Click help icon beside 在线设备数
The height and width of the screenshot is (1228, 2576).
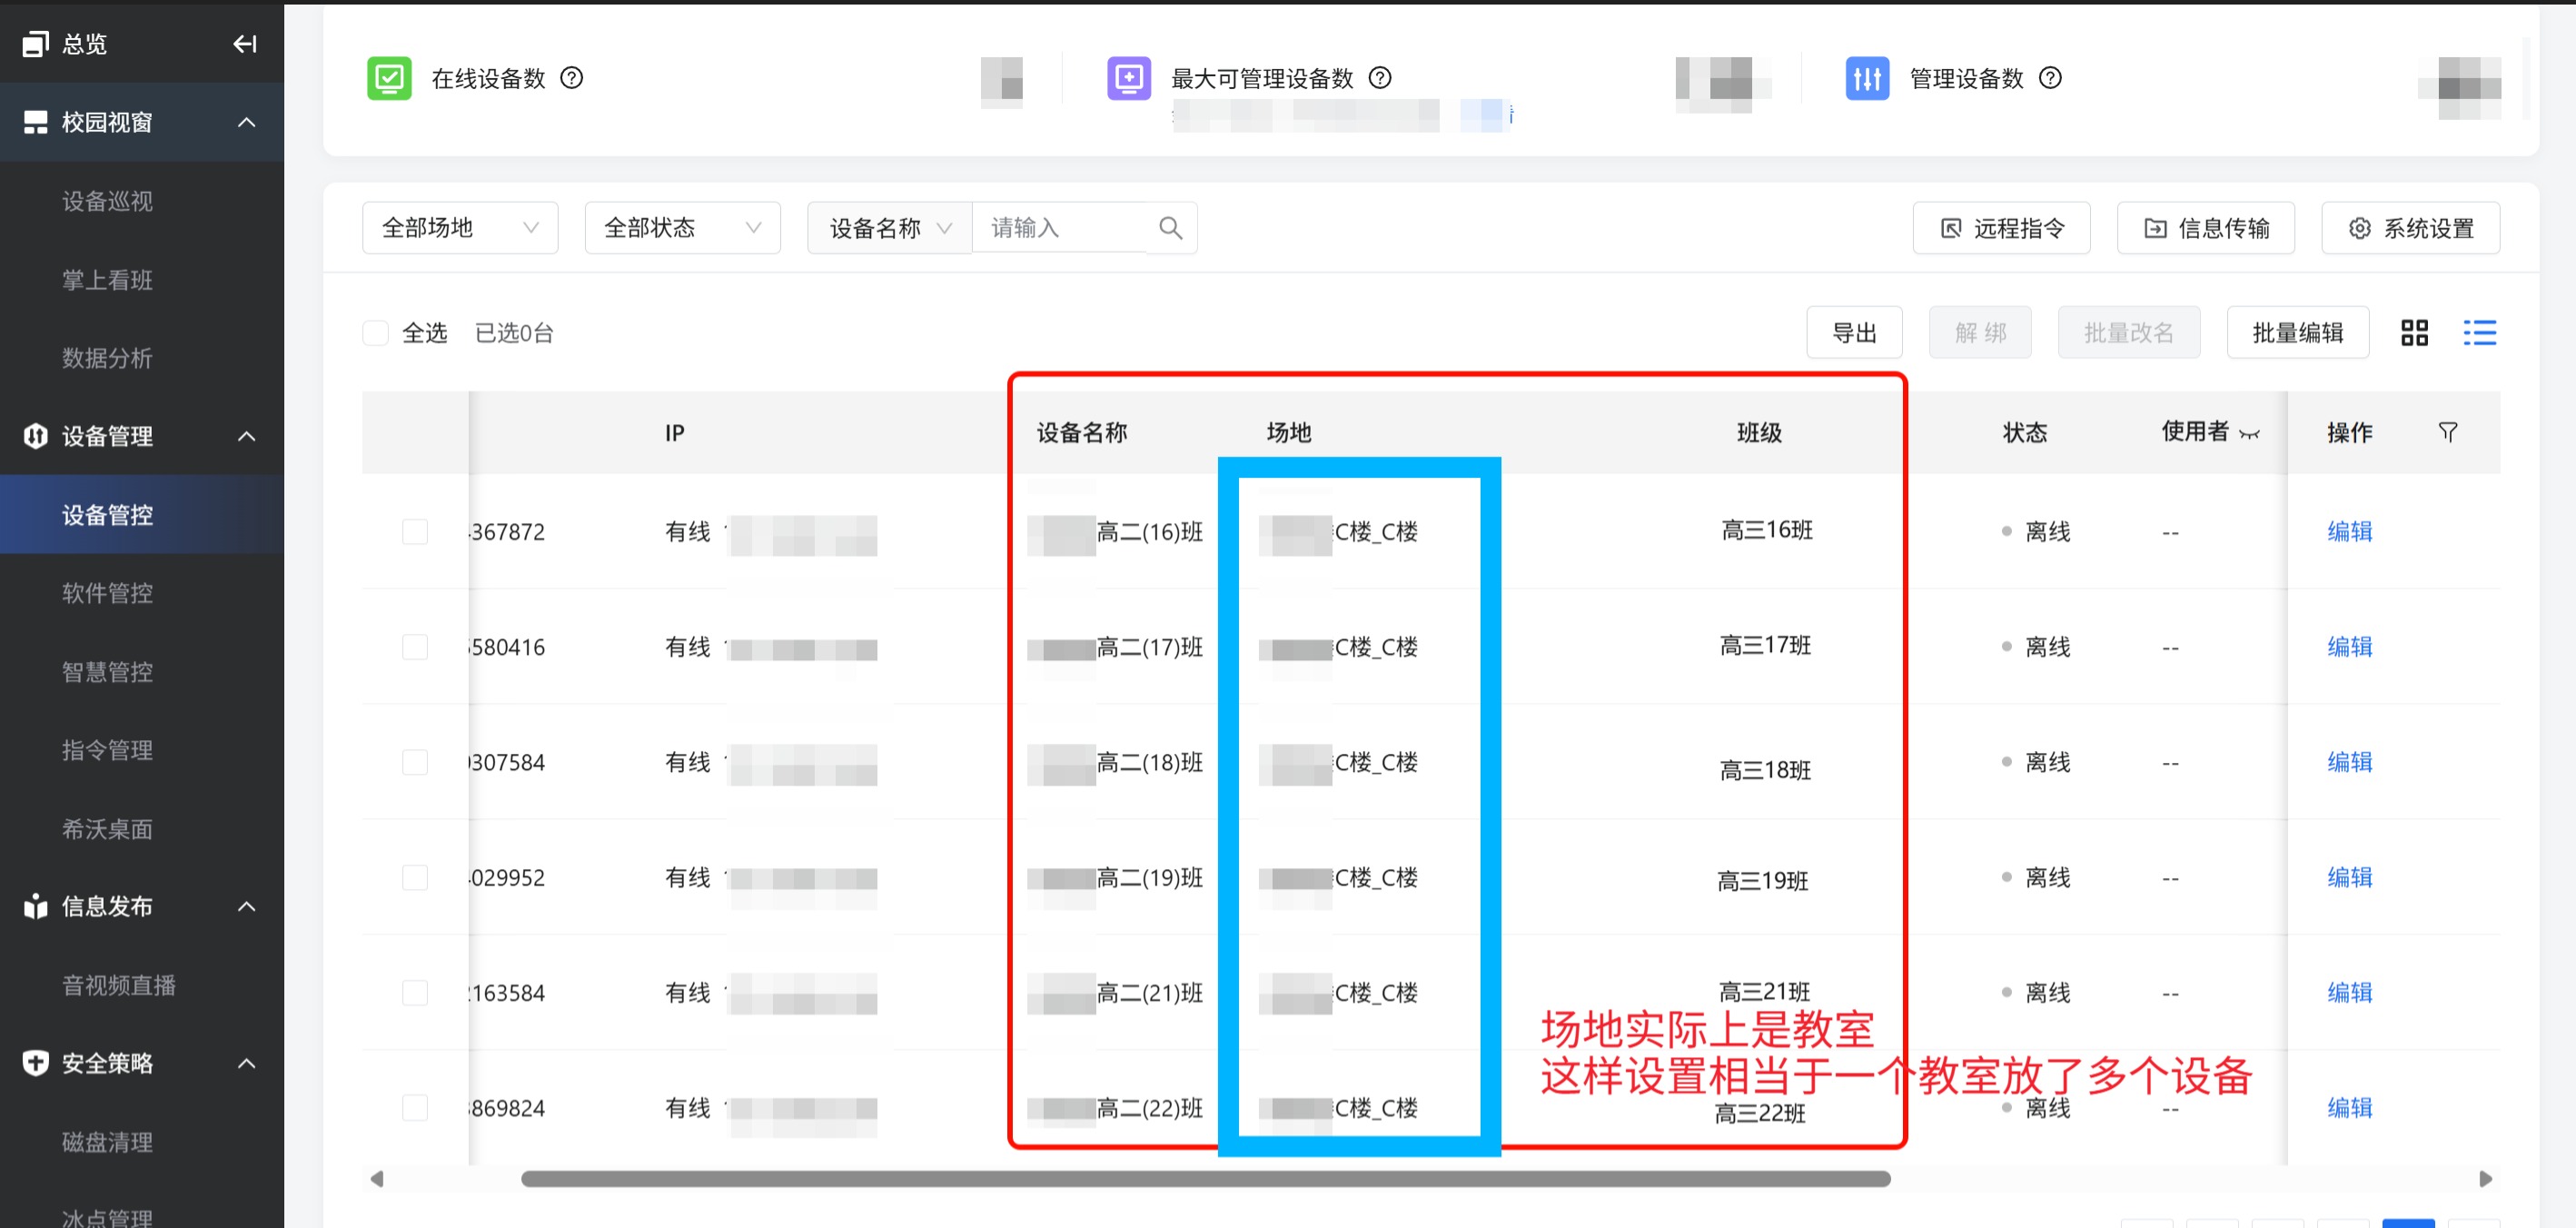point(571,78)
